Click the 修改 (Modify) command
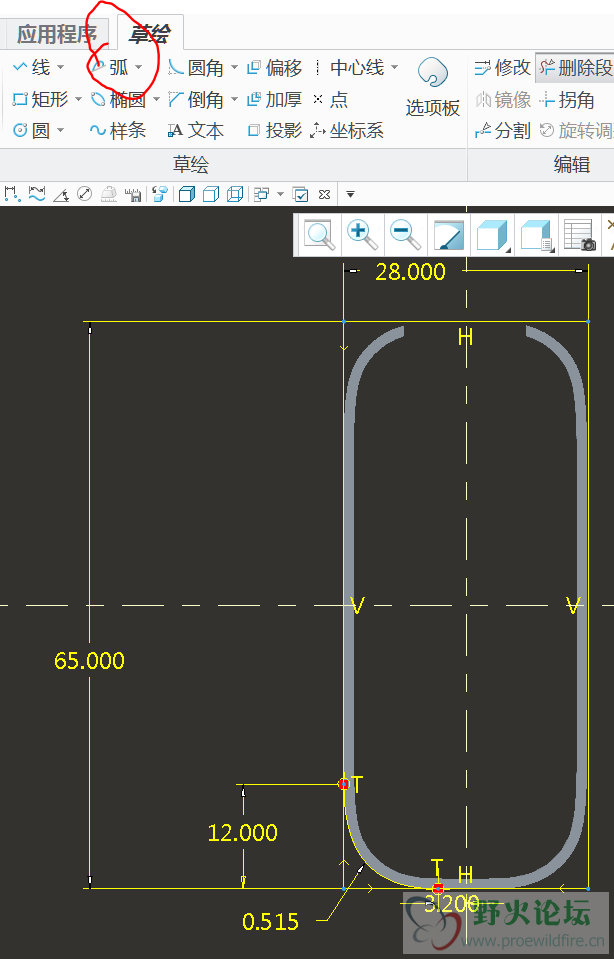The image size is (614, 959). pos(503,67)
